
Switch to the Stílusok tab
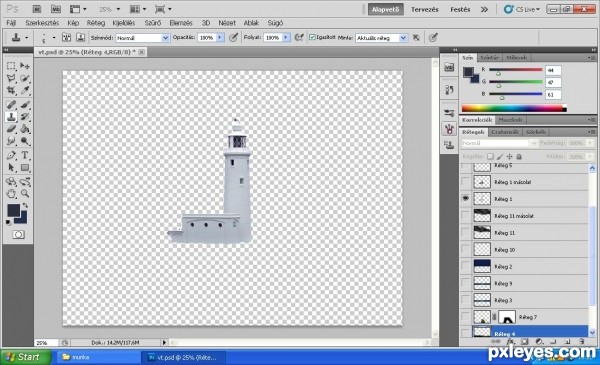coord(516,57)
